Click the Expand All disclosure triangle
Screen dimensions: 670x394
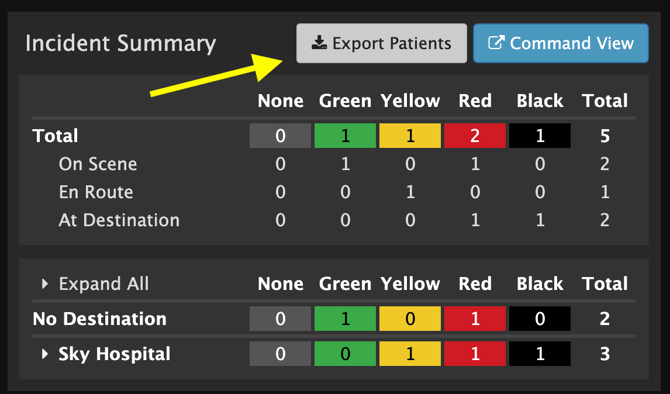[x=44, y=283]
